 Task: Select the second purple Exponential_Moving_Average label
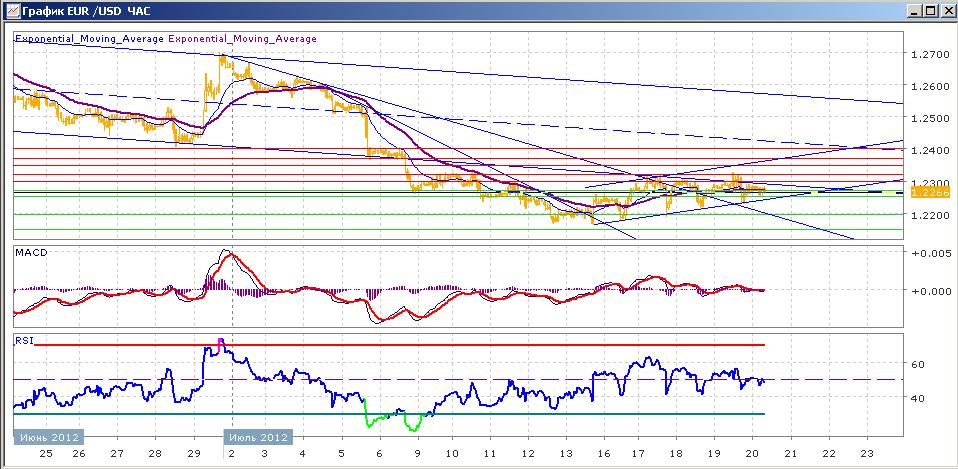(242, 38)
